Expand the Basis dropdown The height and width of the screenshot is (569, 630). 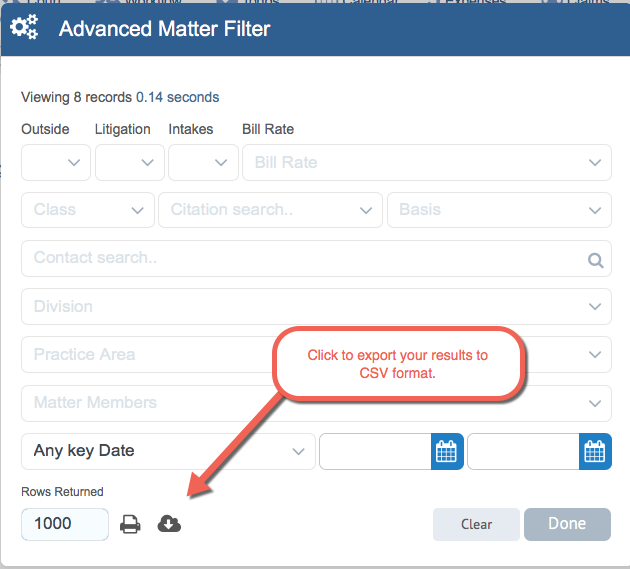click(x=499, y=210)
